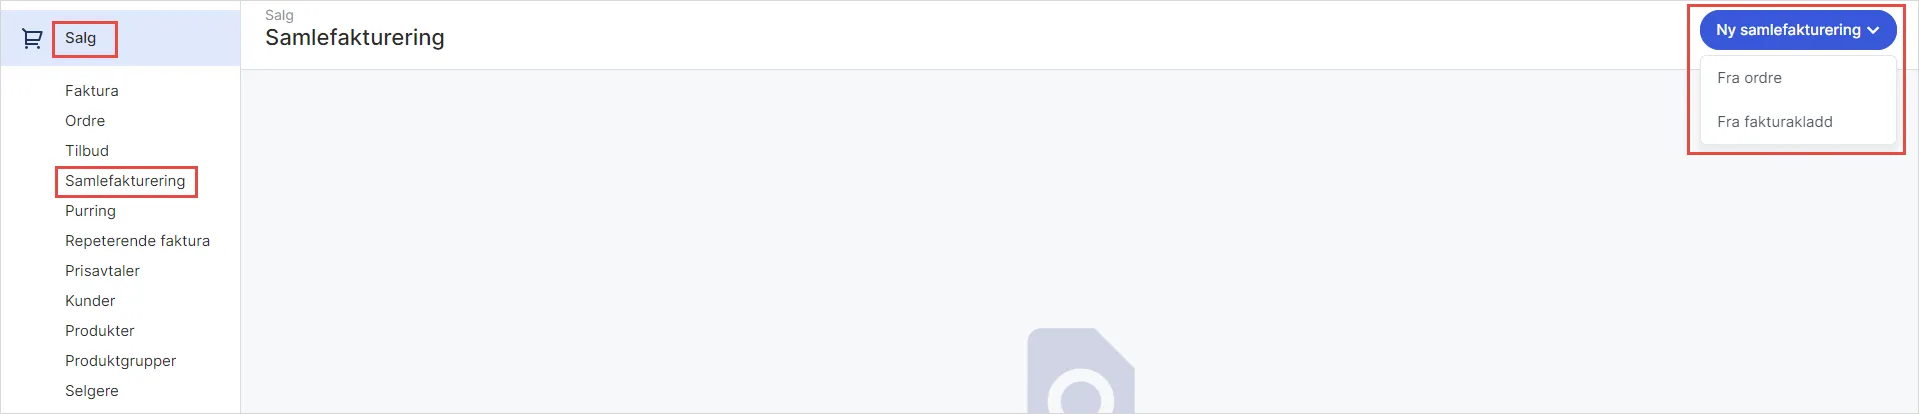The width and height of the screenshot is (1919, 414).
Task: Collapse the Salg sidebar section
Action: [81, 38]
